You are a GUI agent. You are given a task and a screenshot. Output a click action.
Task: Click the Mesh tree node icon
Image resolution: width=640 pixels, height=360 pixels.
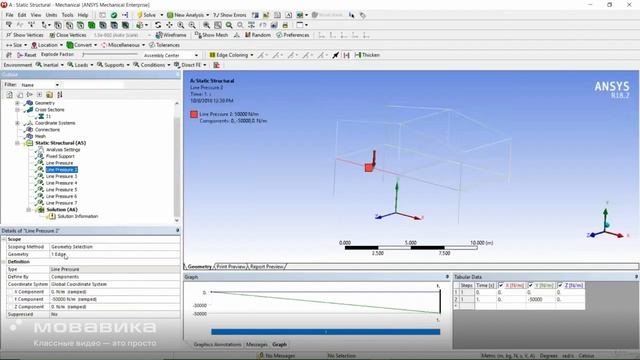point(29,136)
